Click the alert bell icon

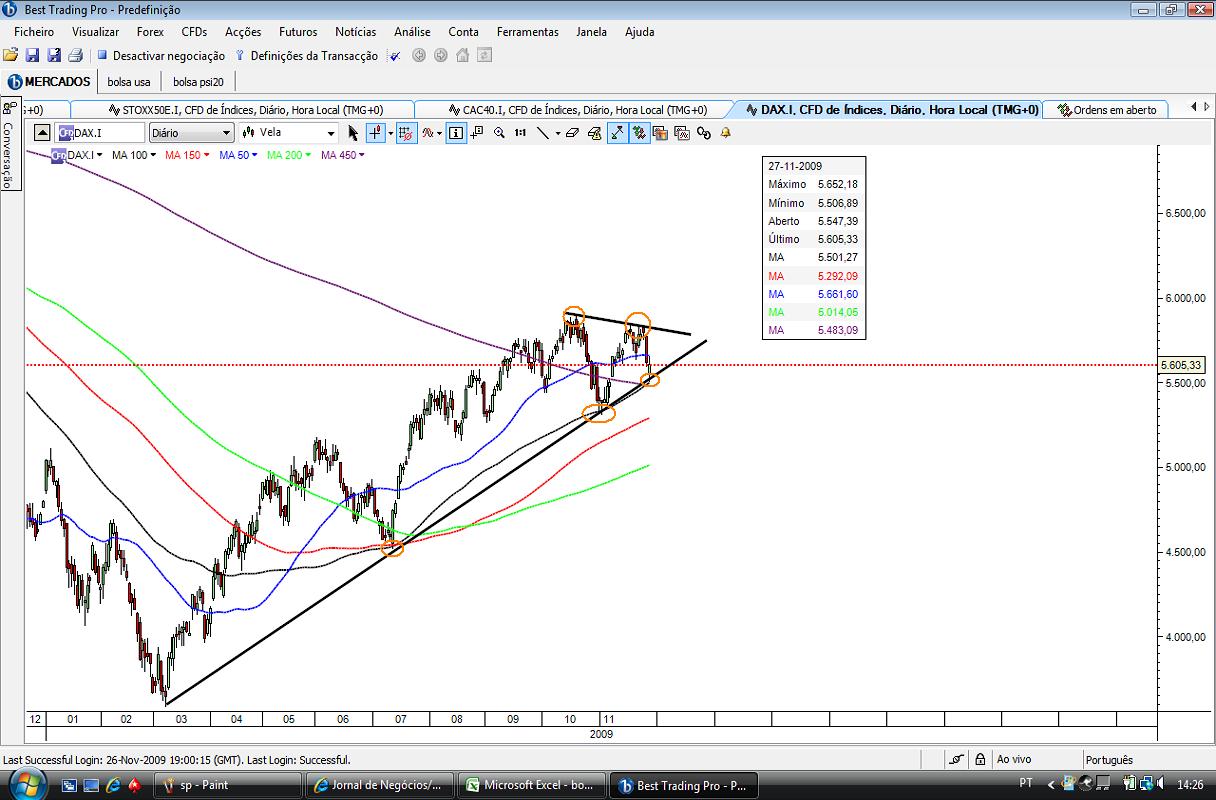(726, 132)
